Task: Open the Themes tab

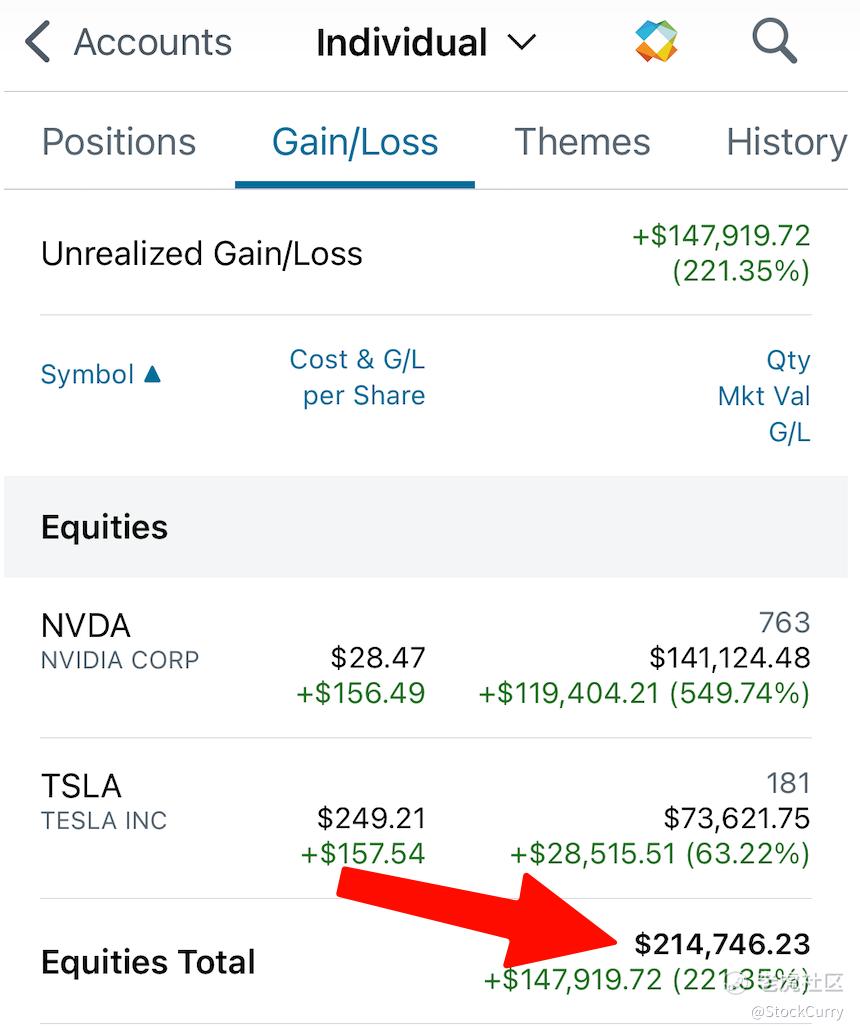Action: (x=582, y=142)
